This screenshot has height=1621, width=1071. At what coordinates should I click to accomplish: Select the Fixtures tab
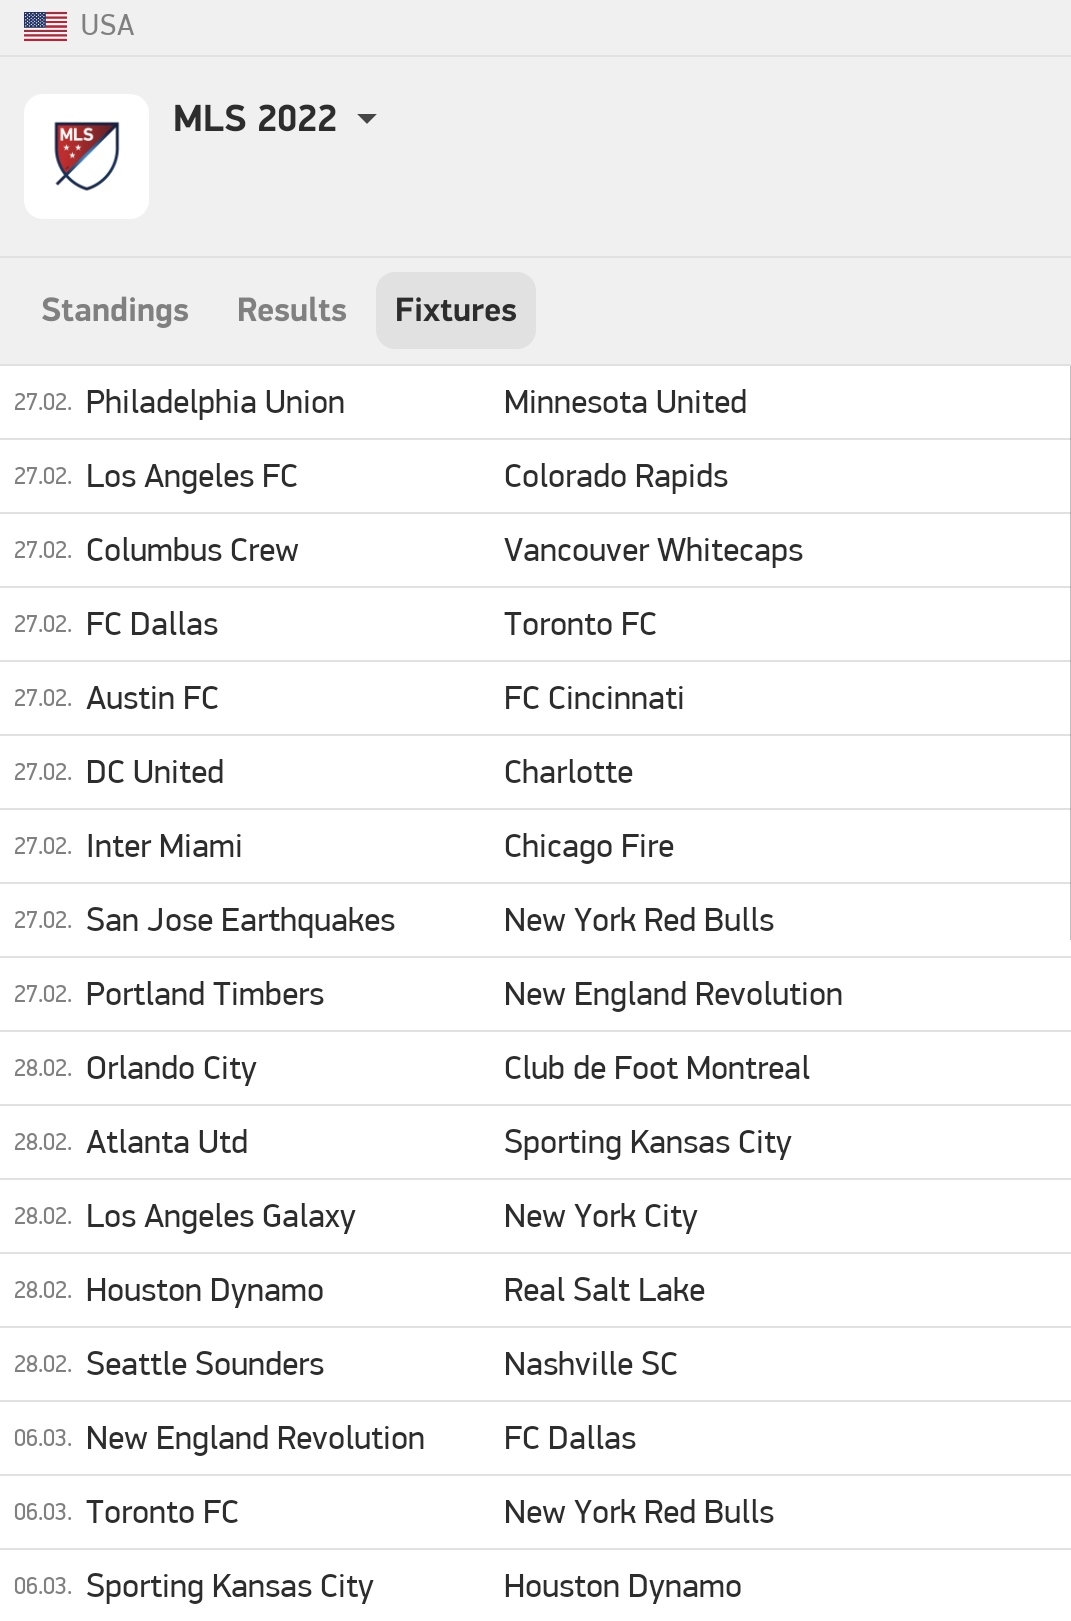click(456, 310)
